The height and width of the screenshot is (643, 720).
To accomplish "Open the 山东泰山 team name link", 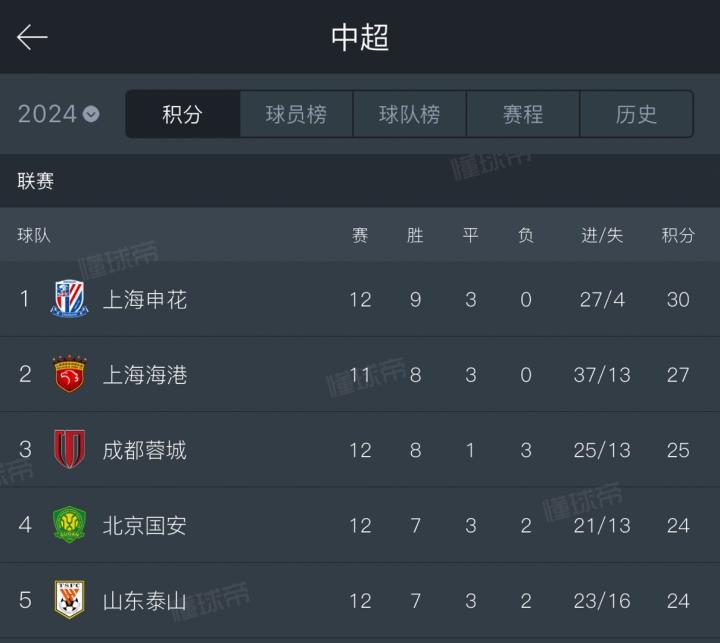I will (x=145, y=600).
